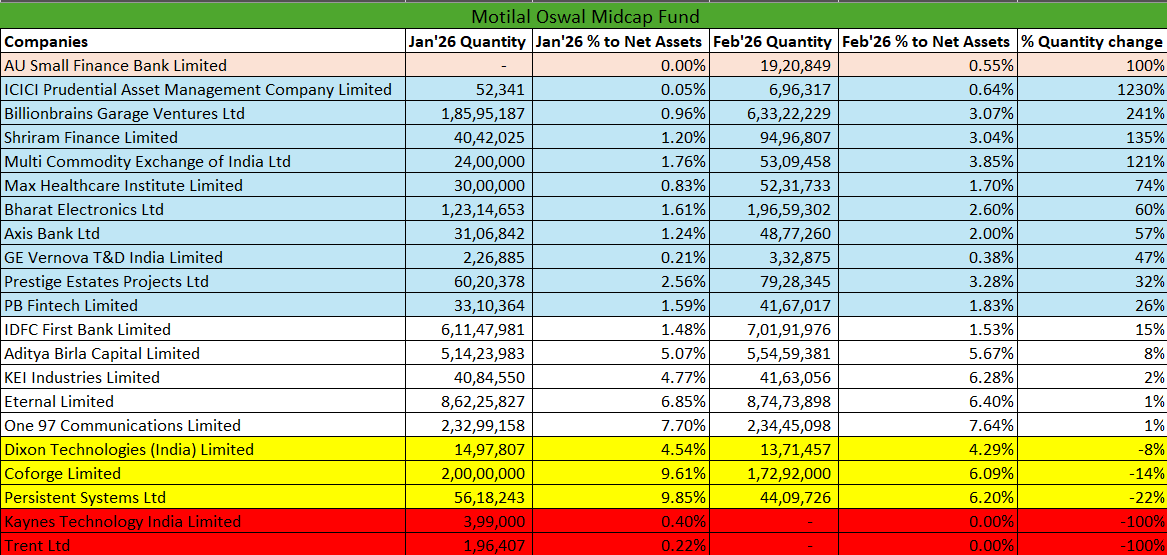Select the PB Fintech Limited cell
This screenshot has height=555, width=1167.
tap(202, 305)
